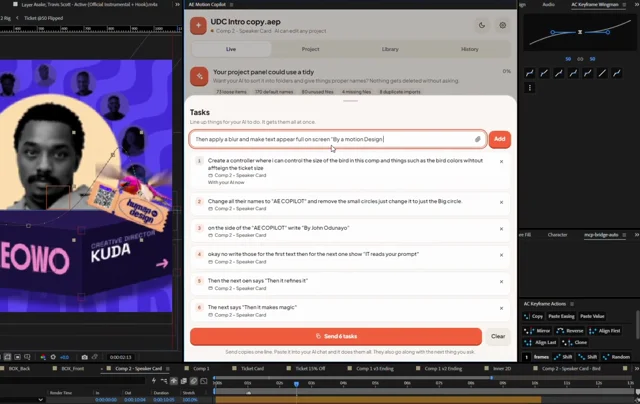Remove task 4 'IT reads your prompt'
The height and width of the screenshot is (404, 640).
(x=501, y=255)
